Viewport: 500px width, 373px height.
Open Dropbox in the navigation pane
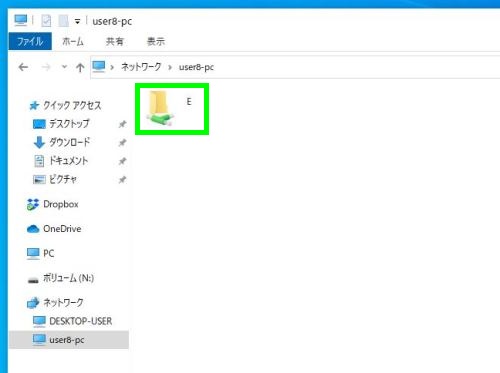pyautogui.click(x=53, y=204)
